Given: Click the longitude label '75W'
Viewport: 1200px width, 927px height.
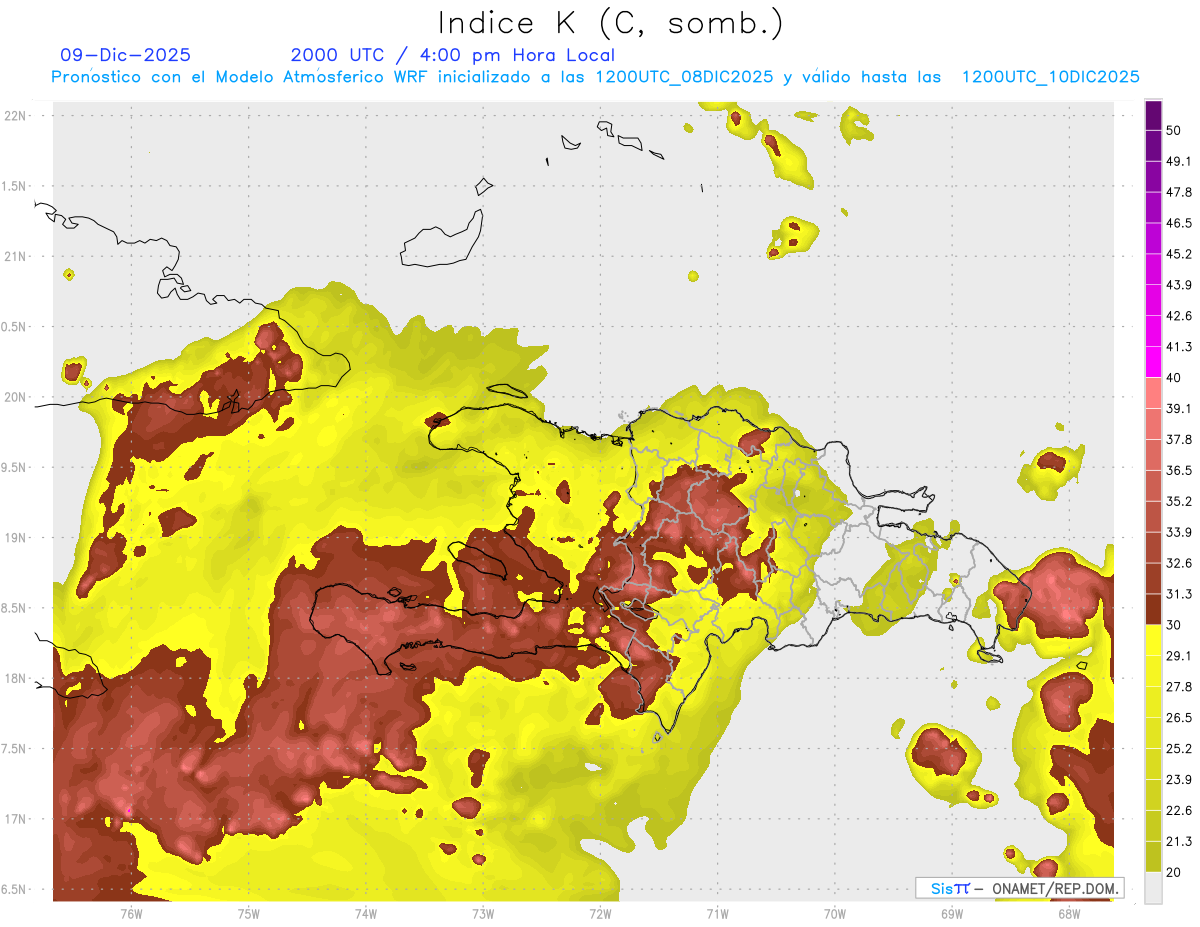Looking at the screenshot, I should click(249, 914).
